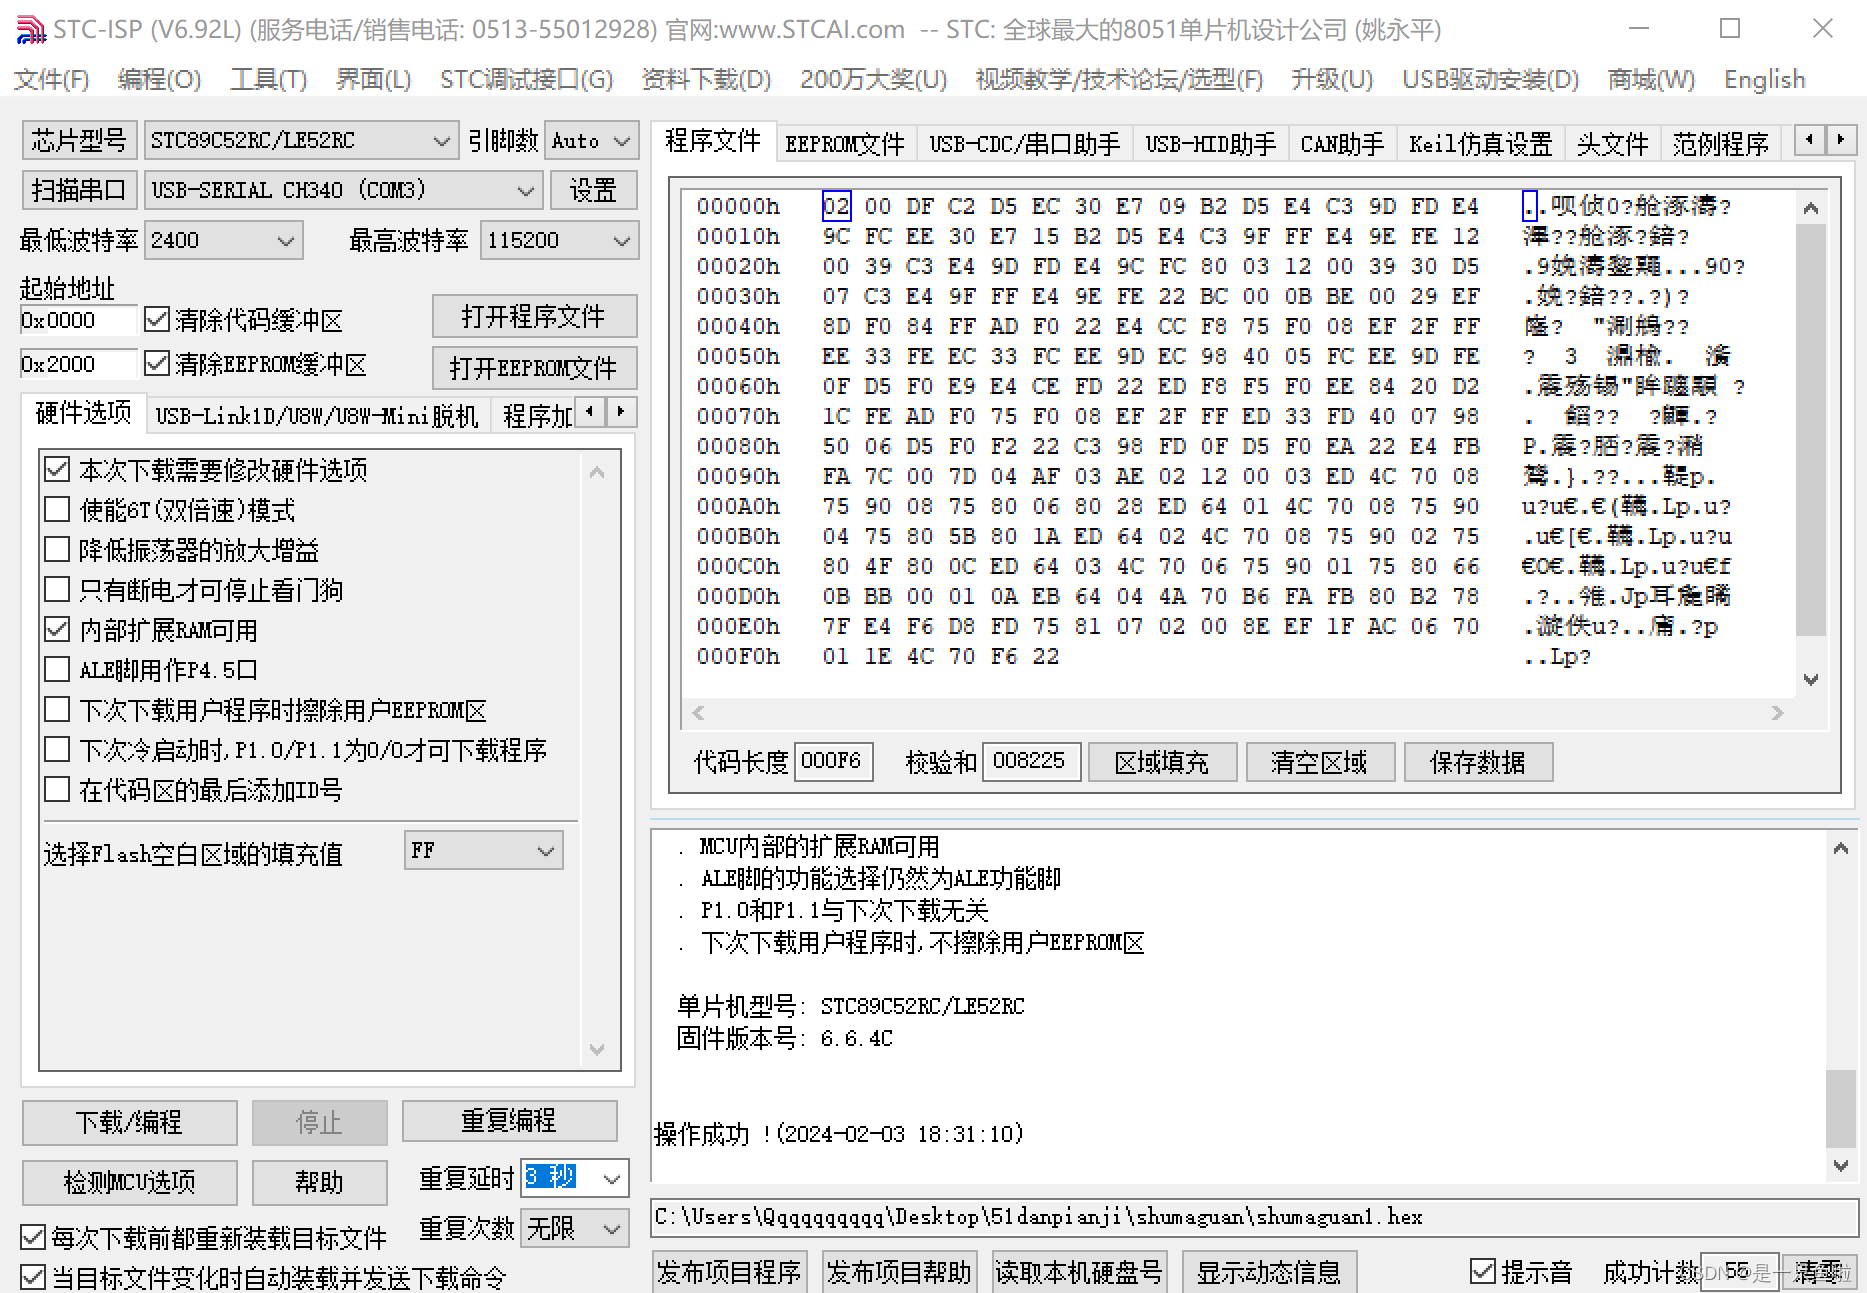Click log panel scrollbar down arrow
Screen dimensions: 1867x1293
pyautogui.click(x=1840, y=1164)
